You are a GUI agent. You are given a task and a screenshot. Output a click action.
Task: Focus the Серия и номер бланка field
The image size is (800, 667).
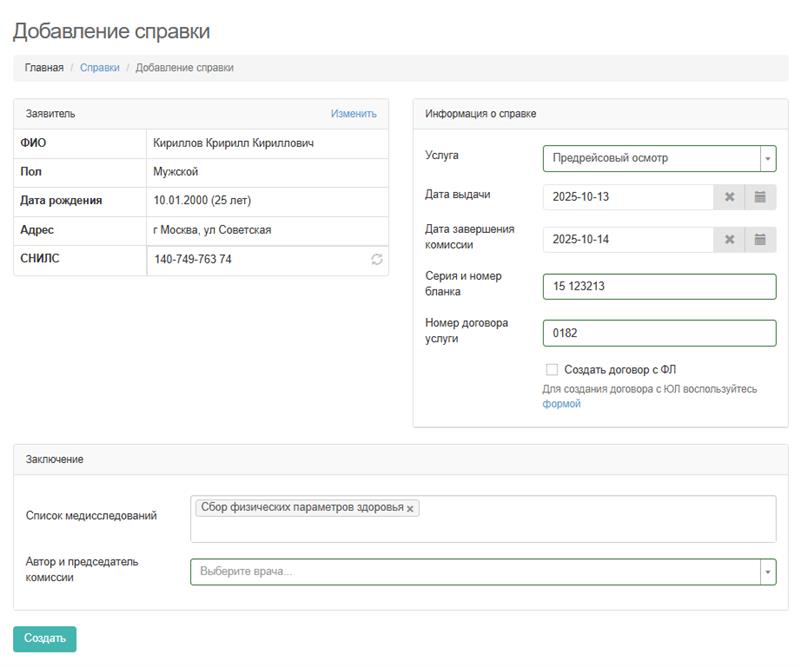click(x=659, y=287)
